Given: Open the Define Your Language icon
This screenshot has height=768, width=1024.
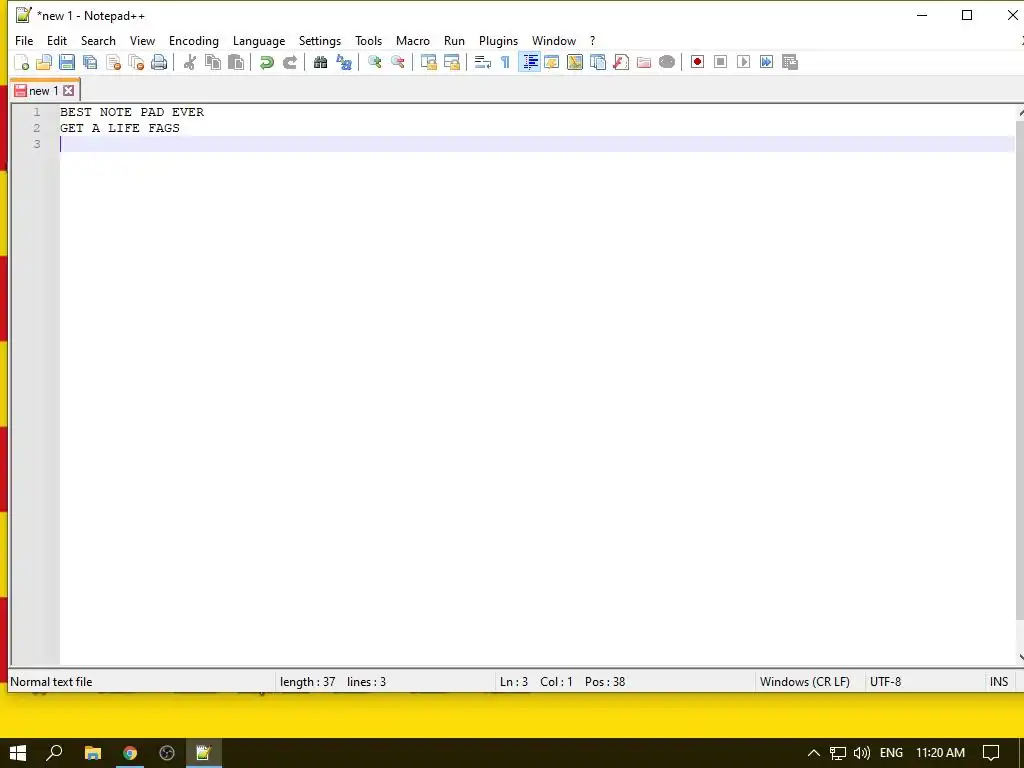Looking at the screenshot, I should coord(552,62).
